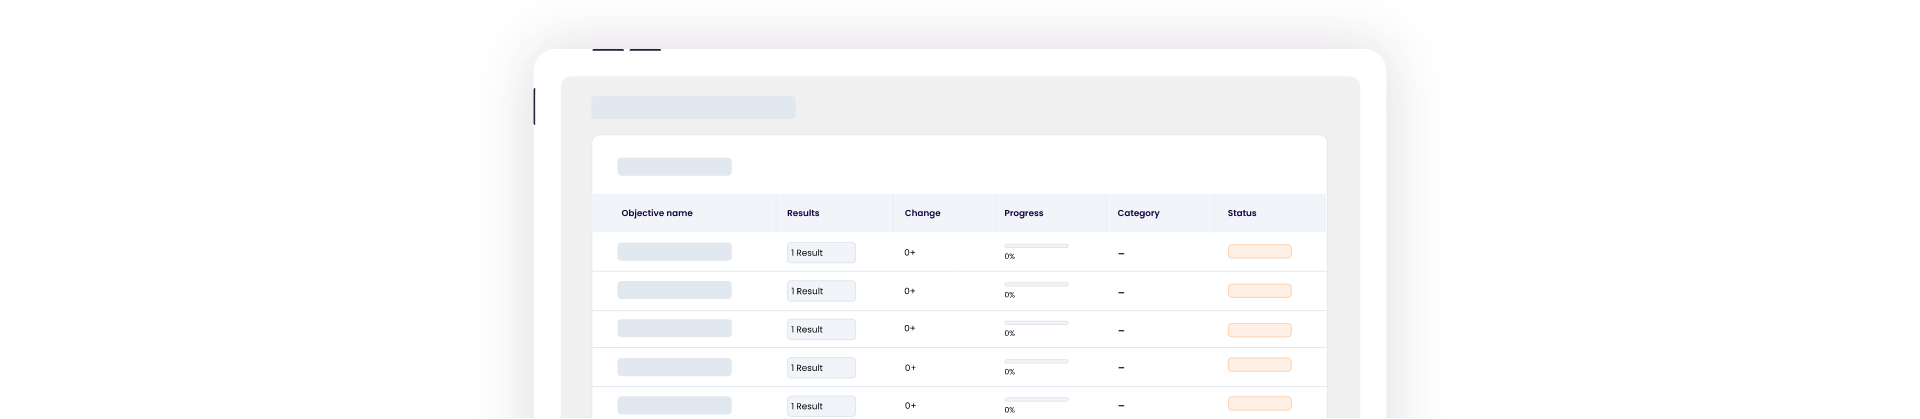Screen dimensions: 1920x419
Task: Click the third row's 0% progress bar
Action: pyautogui.click(x=1036, y=323)
